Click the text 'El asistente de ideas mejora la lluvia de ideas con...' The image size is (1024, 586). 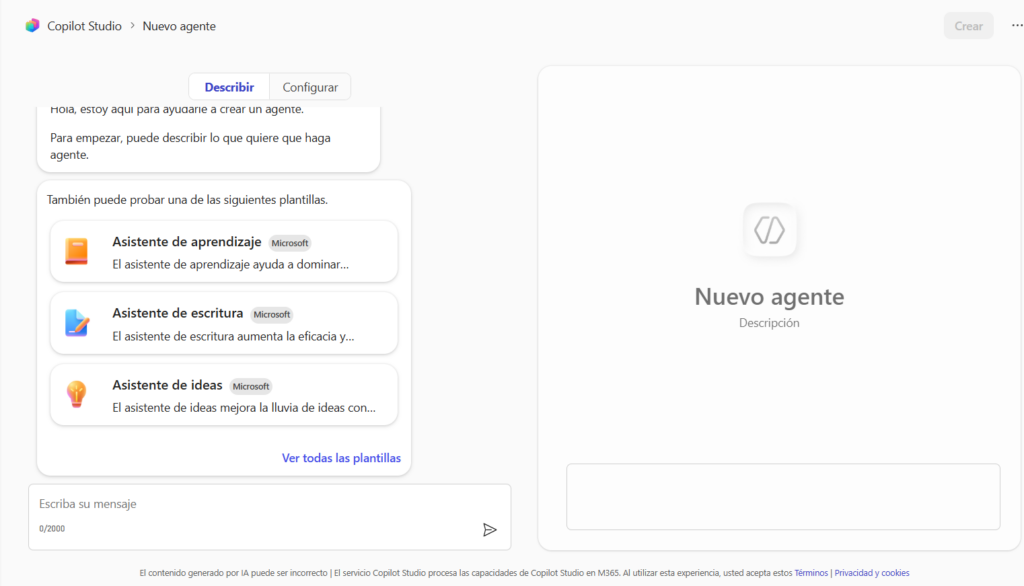coord(244,408)
